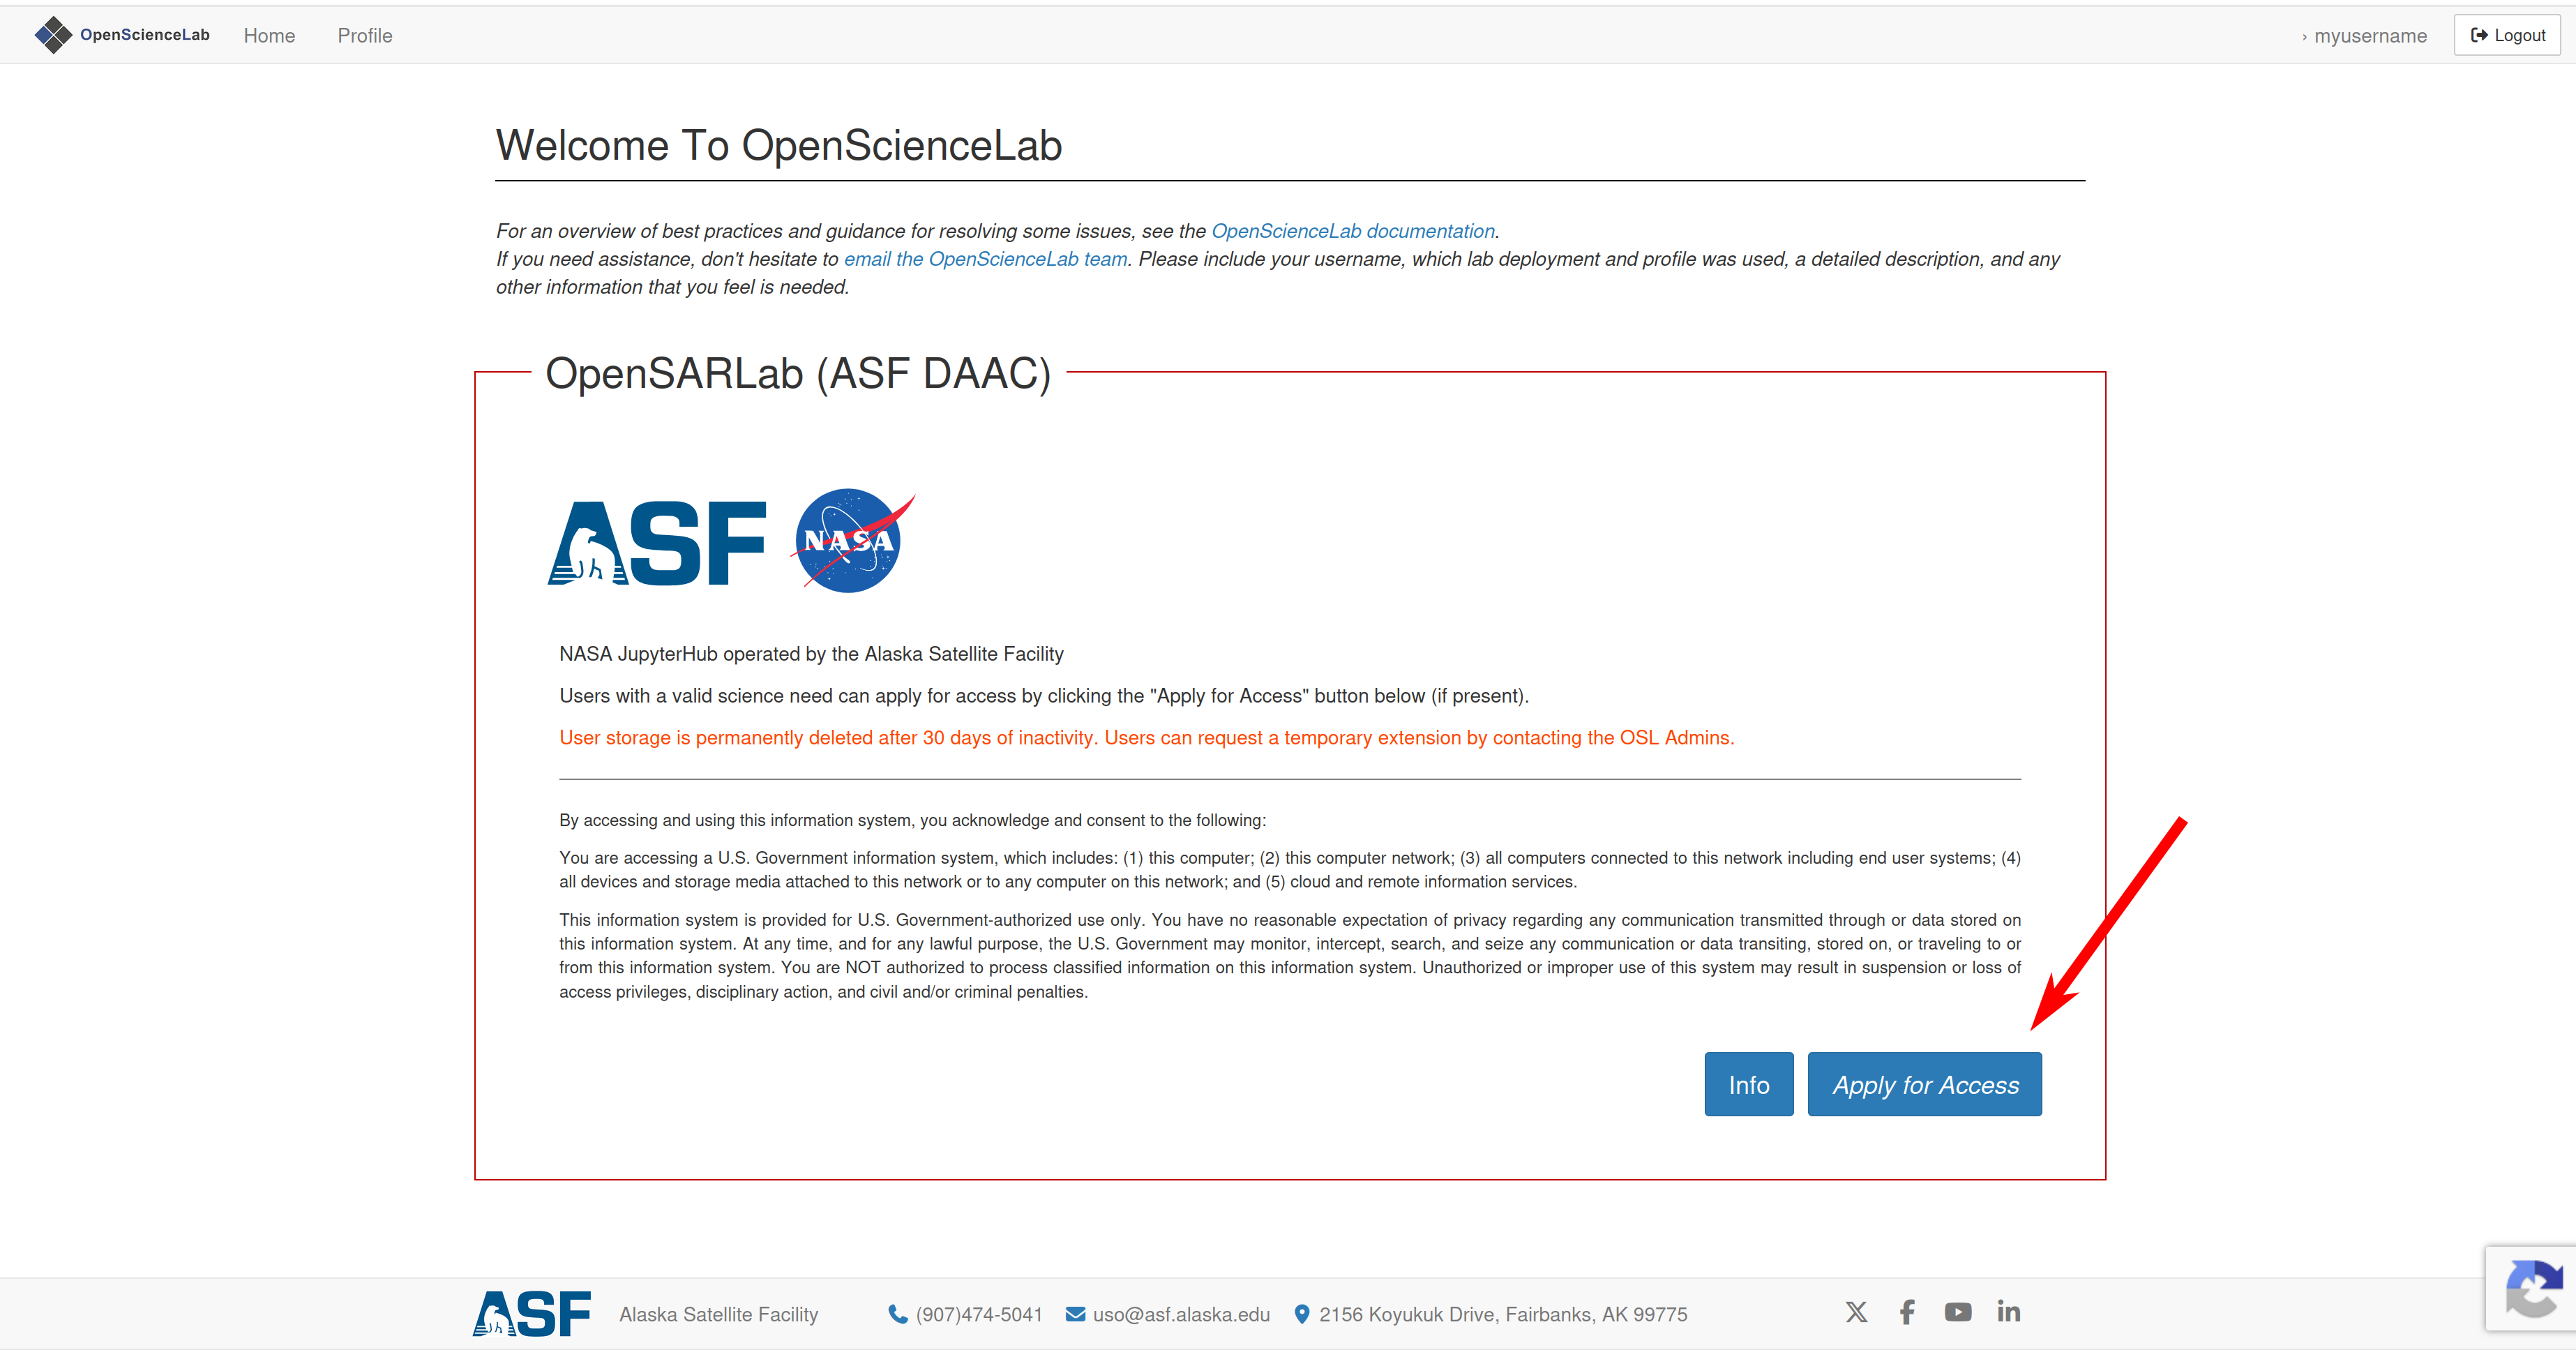Click the large ASF logo in the card
The height and width of the screenshot is (1350, 2576).
(657, 543)
